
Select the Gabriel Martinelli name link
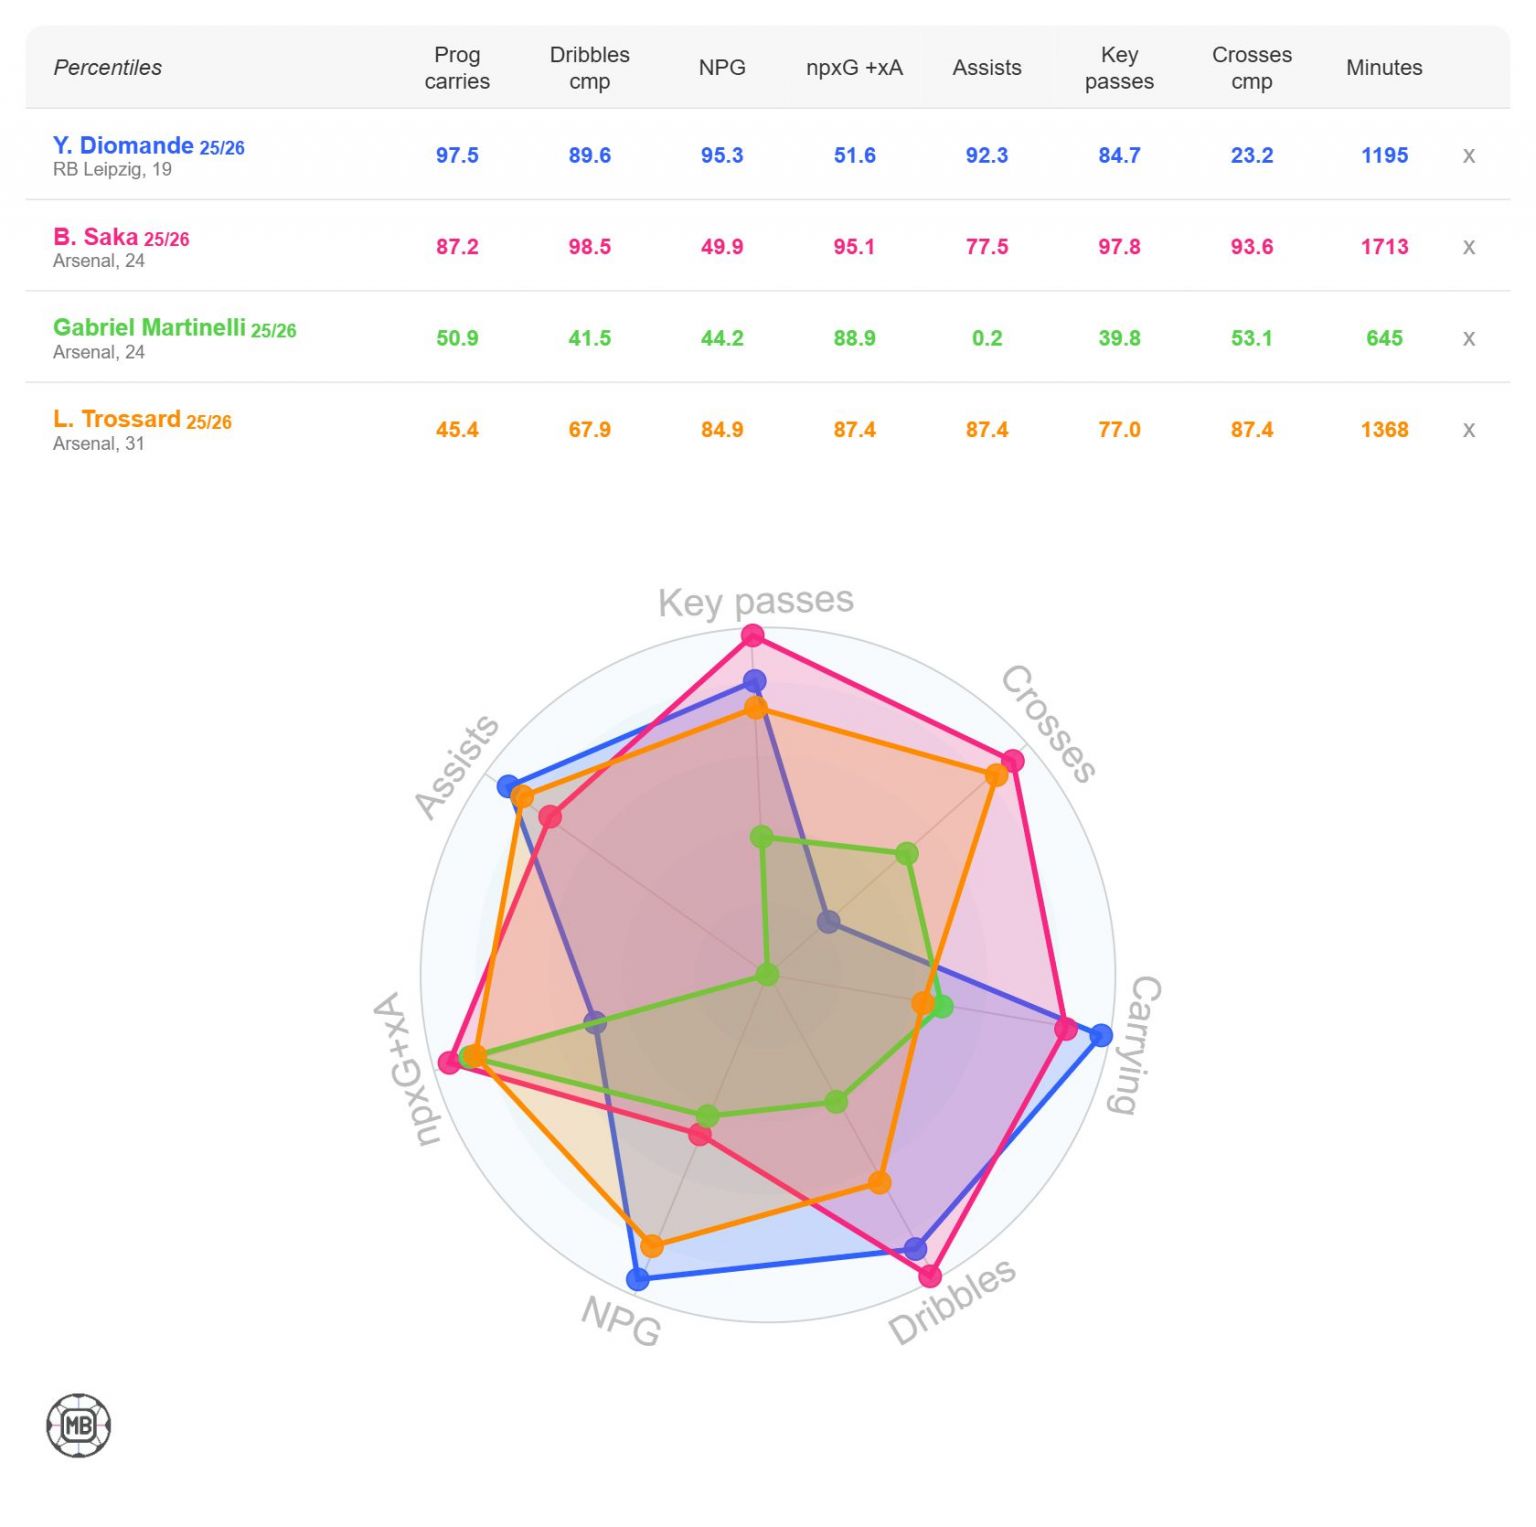click(x=149, y=328)
